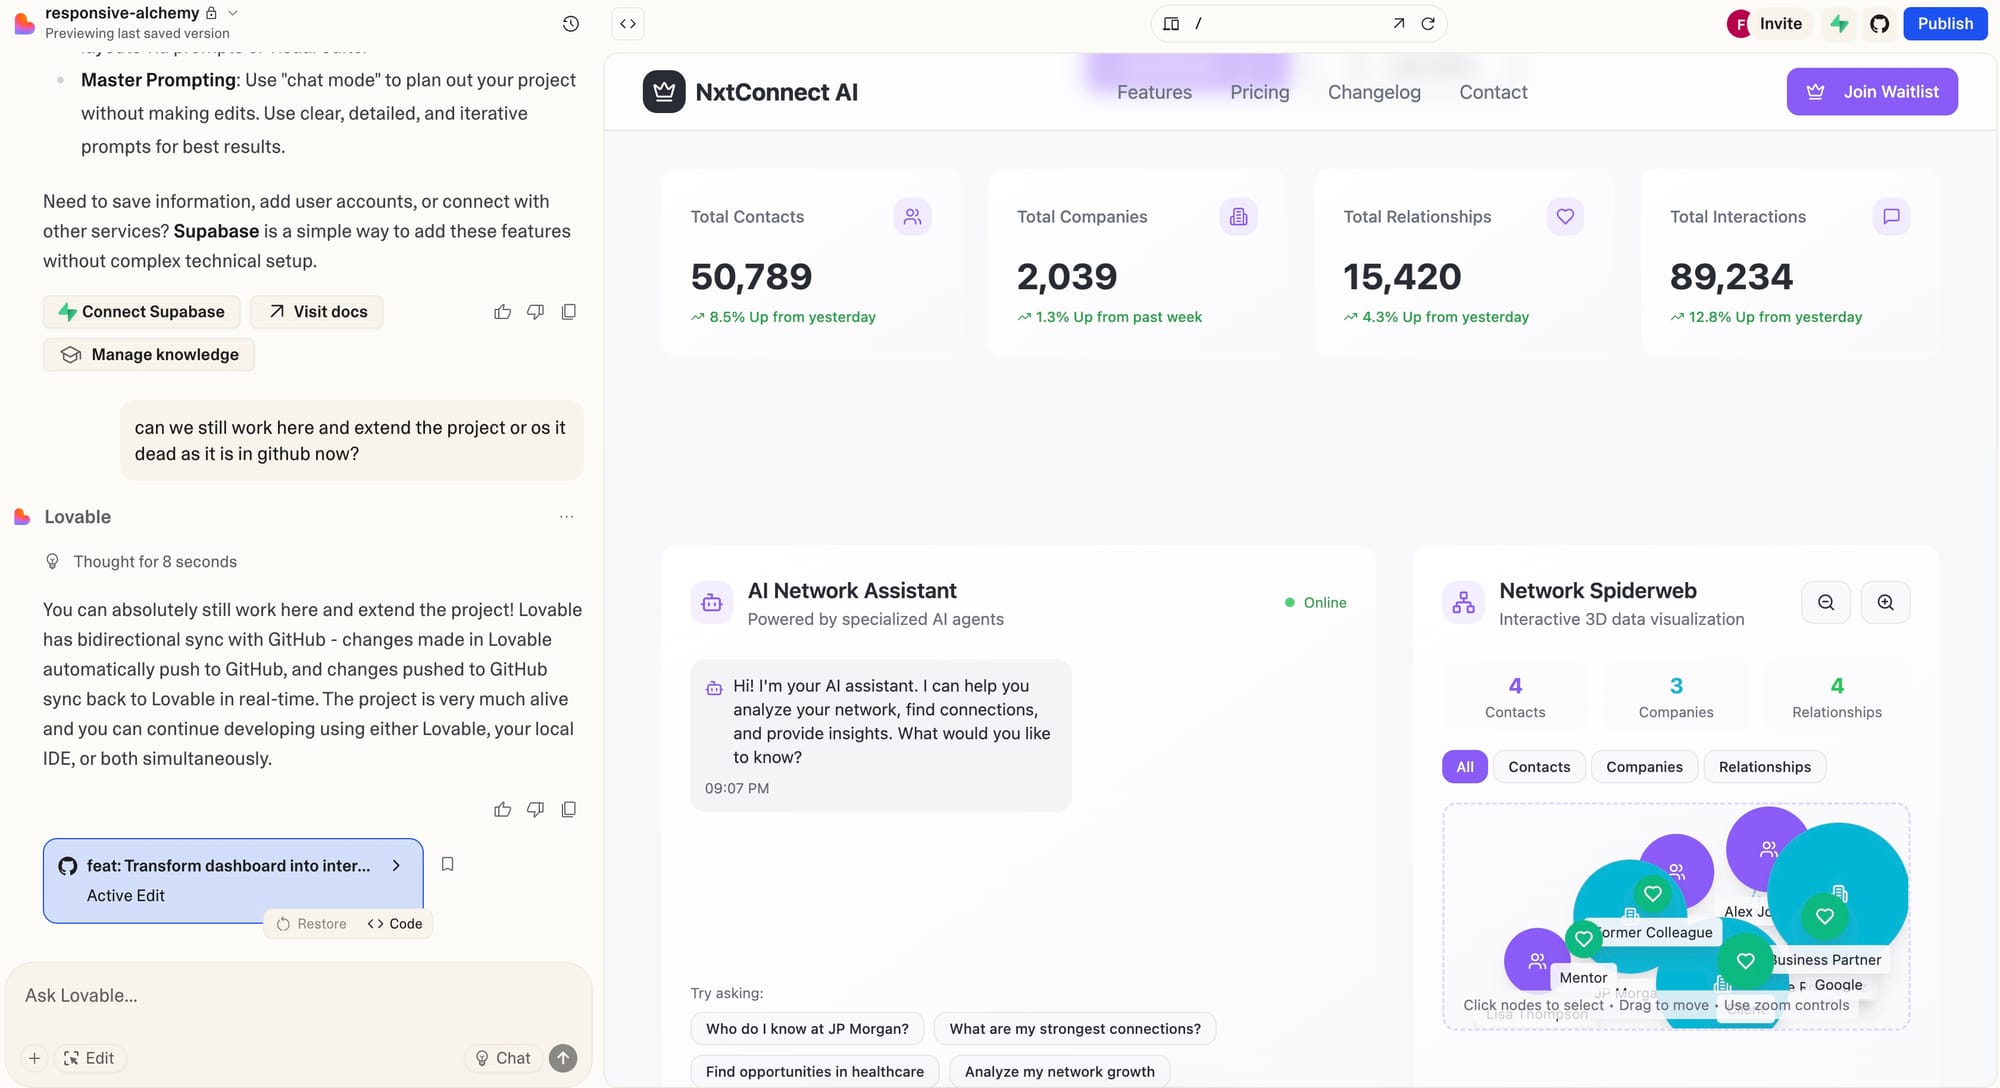Screen dimensions: 2000x1088
Task: Bookmark the 'feat: Transform dashboard' commit
Action: tap(447, 864)
